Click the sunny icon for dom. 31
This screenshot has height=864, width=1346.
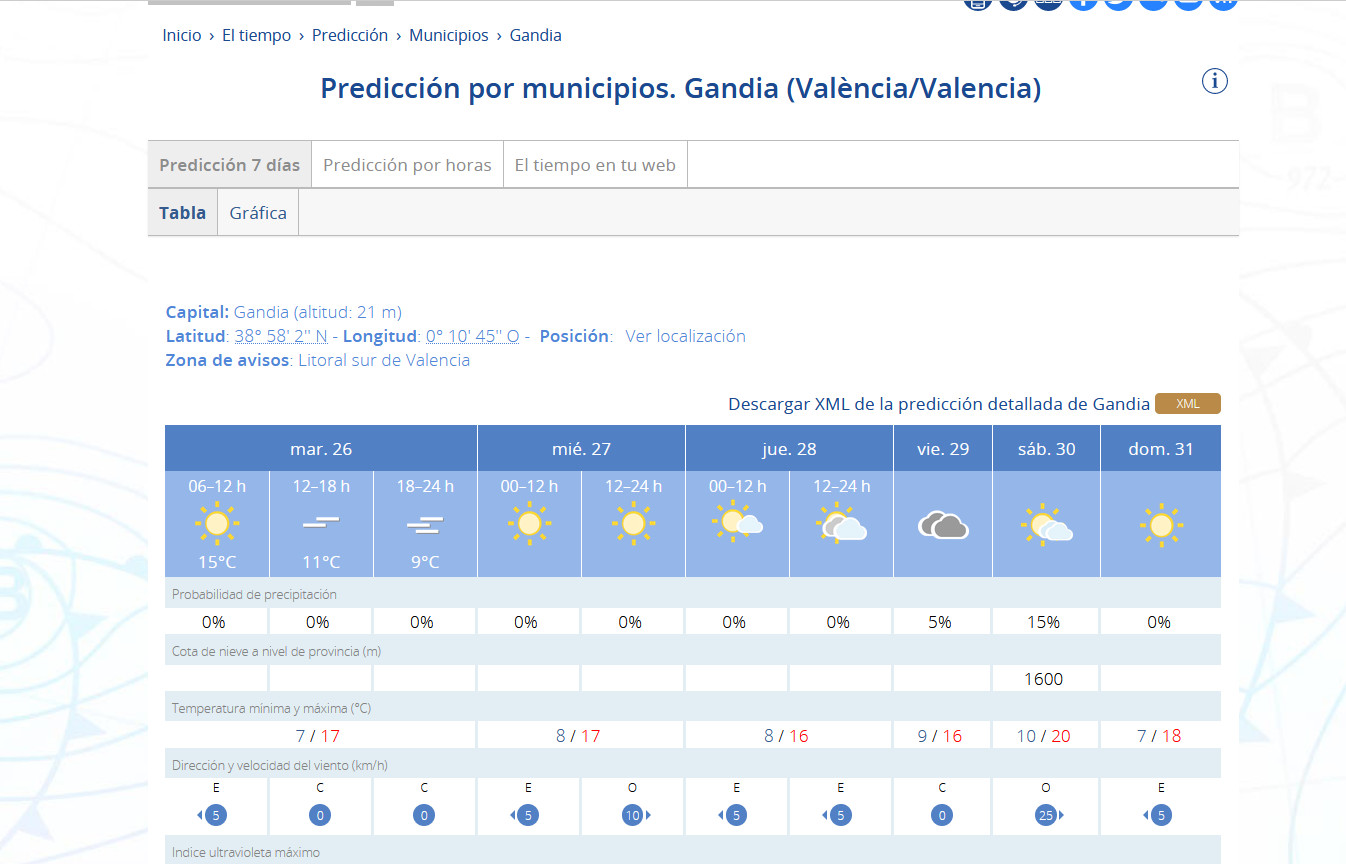[1160, 523]
